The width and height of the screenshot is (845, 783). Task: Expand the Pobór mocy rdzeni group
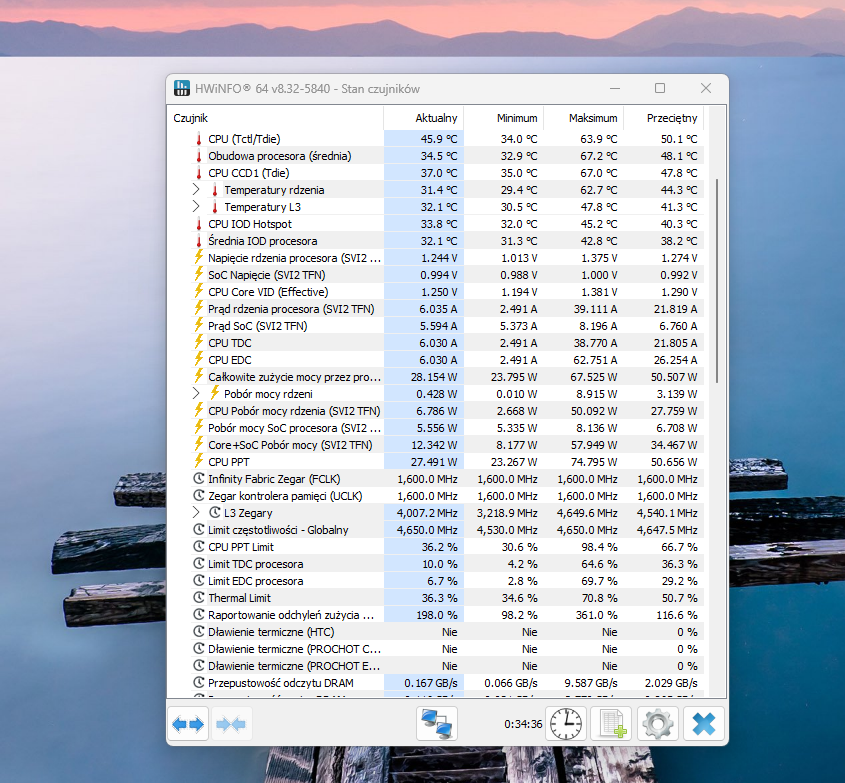click(197, 394)
